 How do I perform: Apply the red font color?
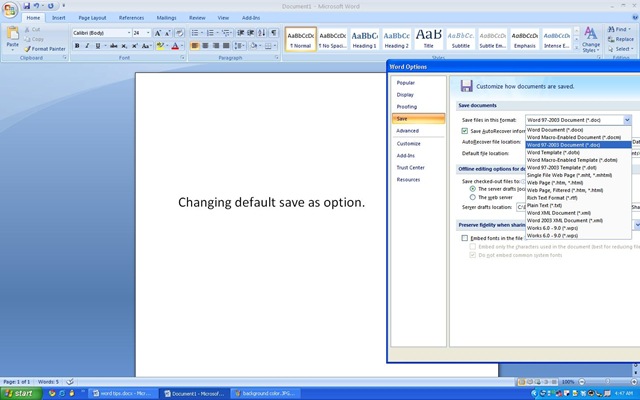[175, 46]
